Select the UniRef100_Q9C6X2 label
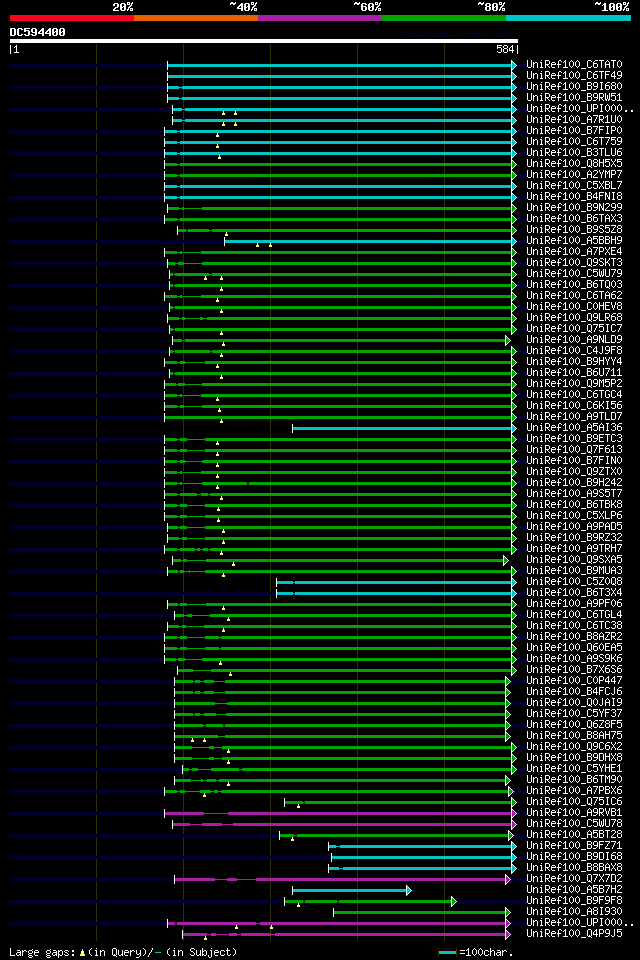The image size is (640, 960). pyautogui.click(x=574, y=748)
